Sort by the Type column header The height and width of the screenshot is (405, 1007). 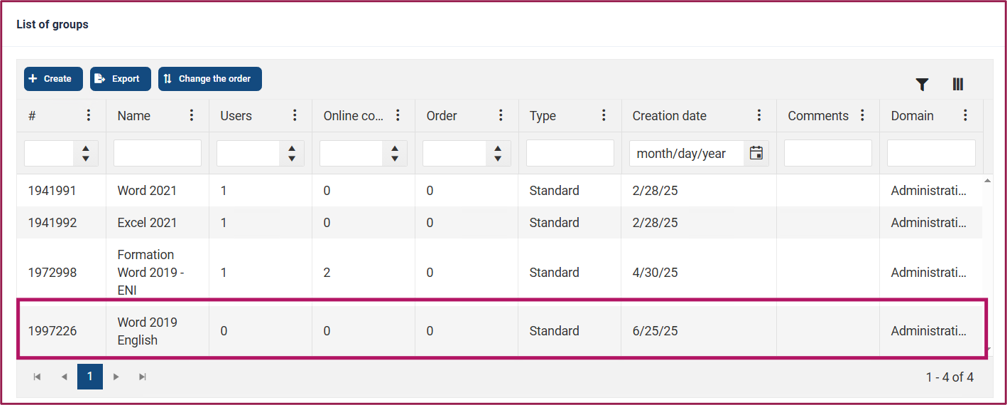pos(543,116)
